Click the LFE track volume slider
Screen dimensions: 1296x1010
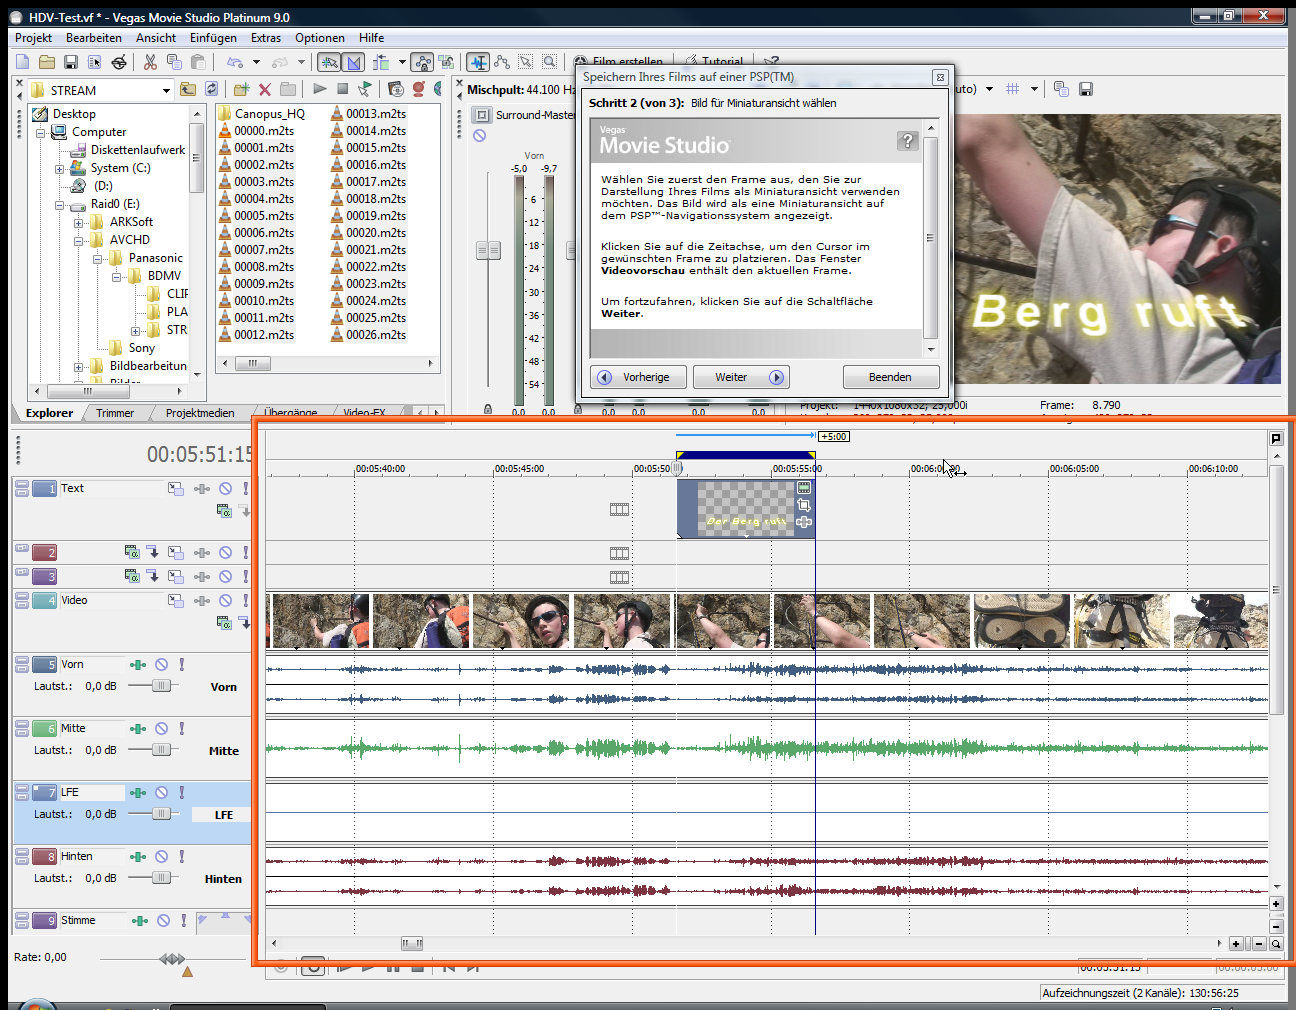[x=161, y=814]
